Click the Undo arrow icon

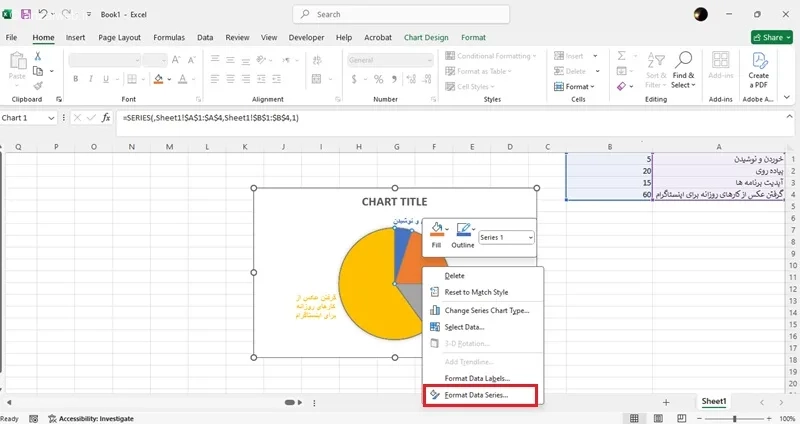43,15
